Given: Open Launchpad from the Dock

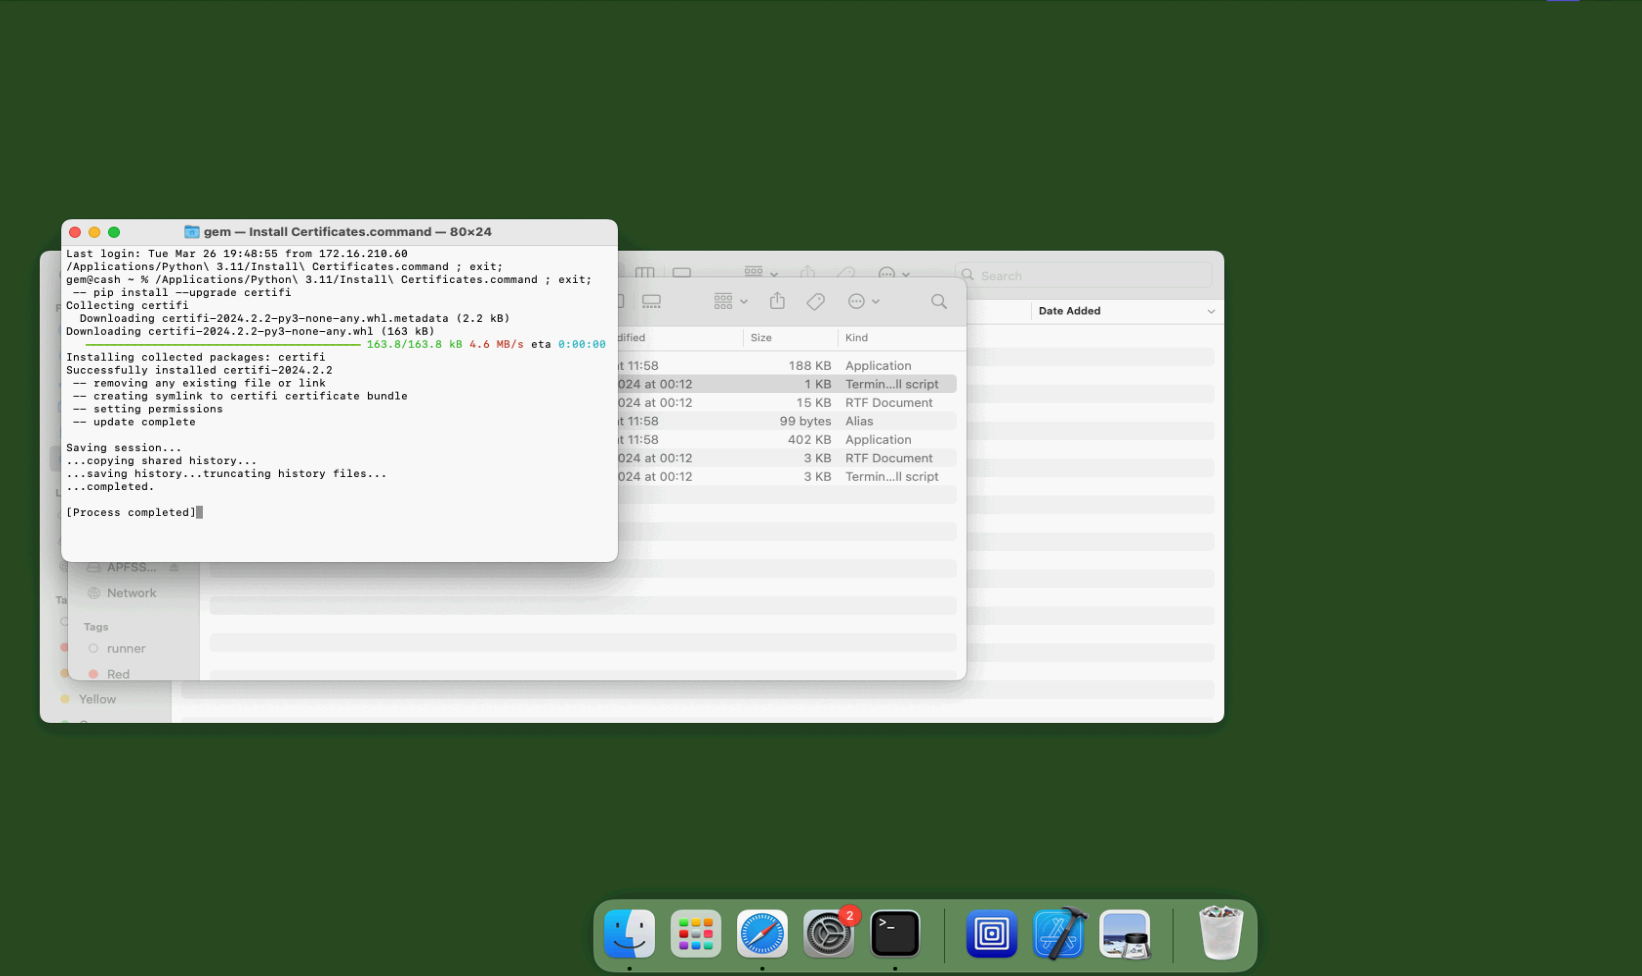Looking at the screenshot, I should click(695, 933).
